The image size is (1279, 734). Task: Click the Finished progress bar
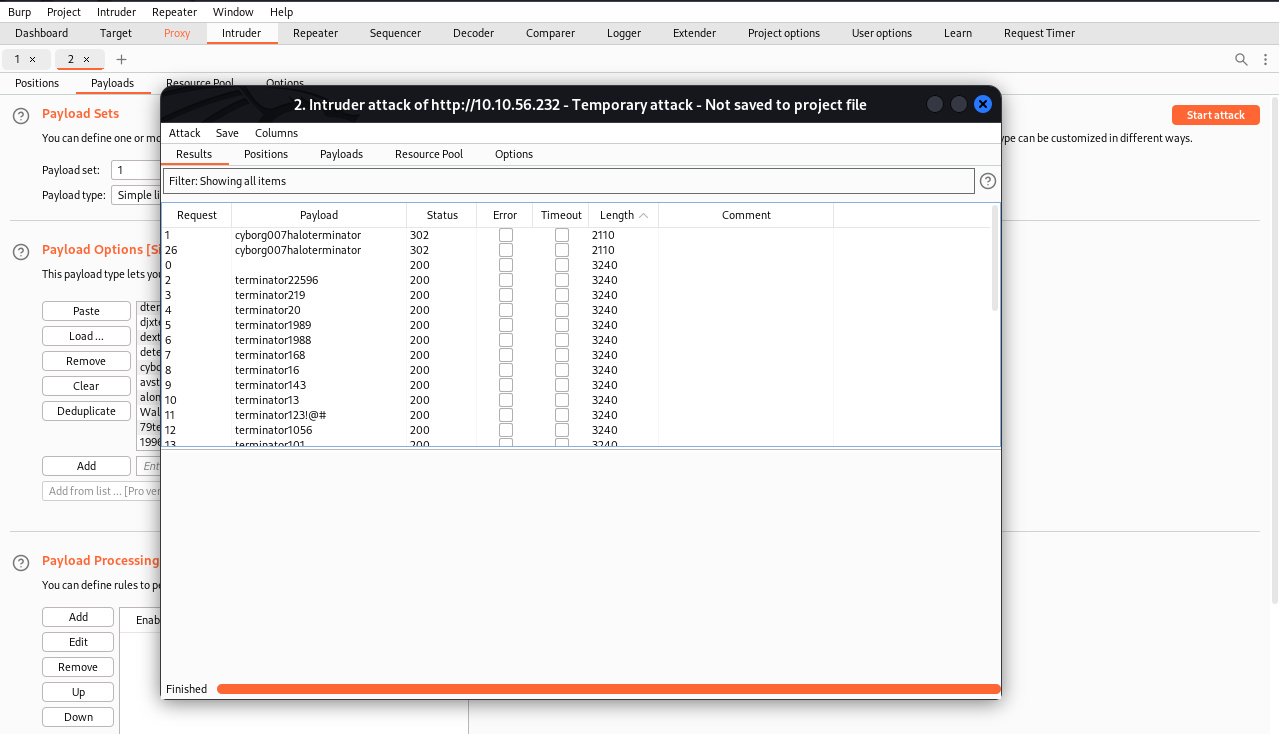click(x=608, y=689)
